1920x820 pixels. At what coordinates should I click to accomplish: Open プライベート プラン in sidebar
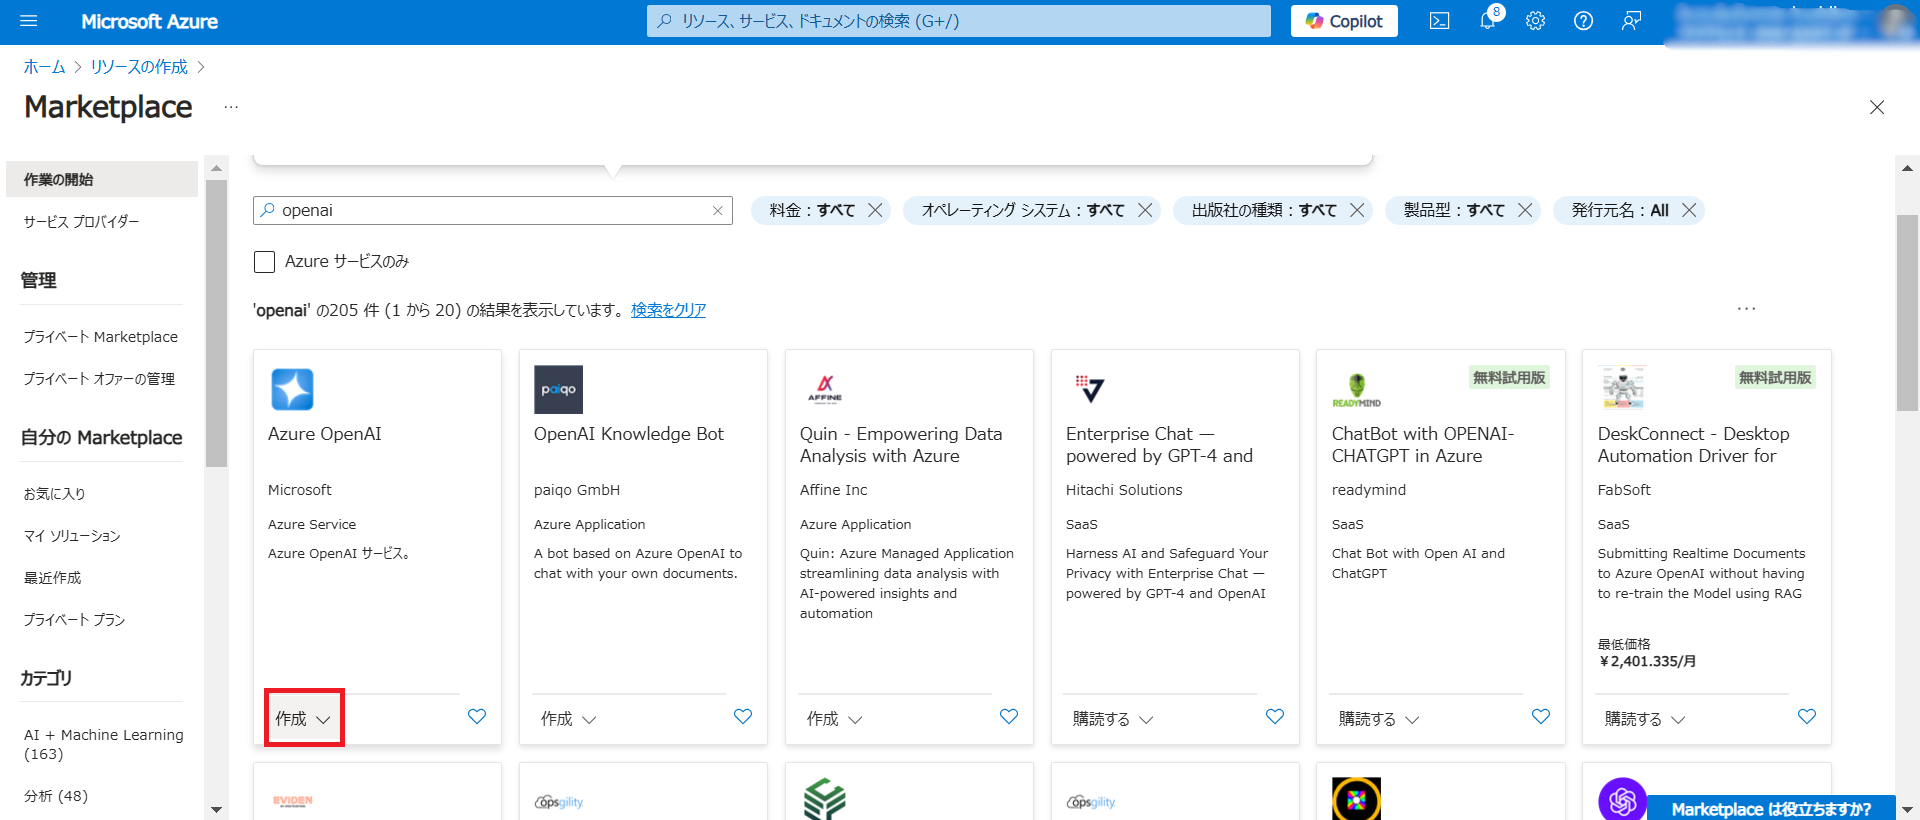click(74, 620)
